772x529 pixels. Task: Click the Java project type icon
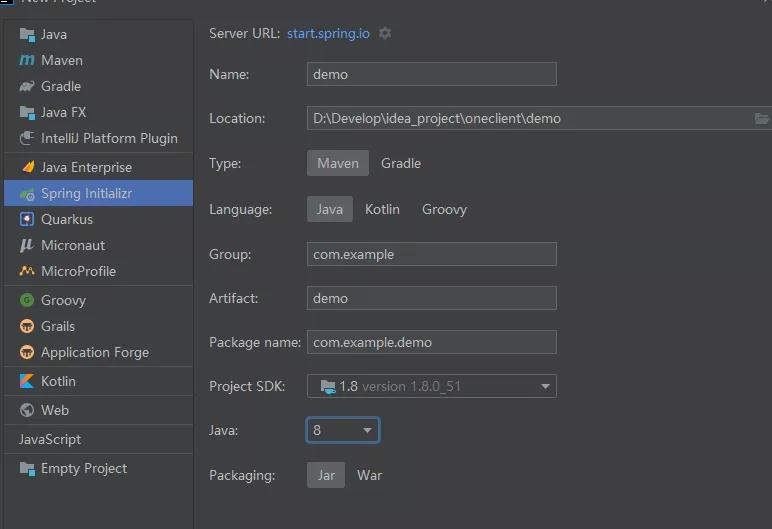point(27,34)
